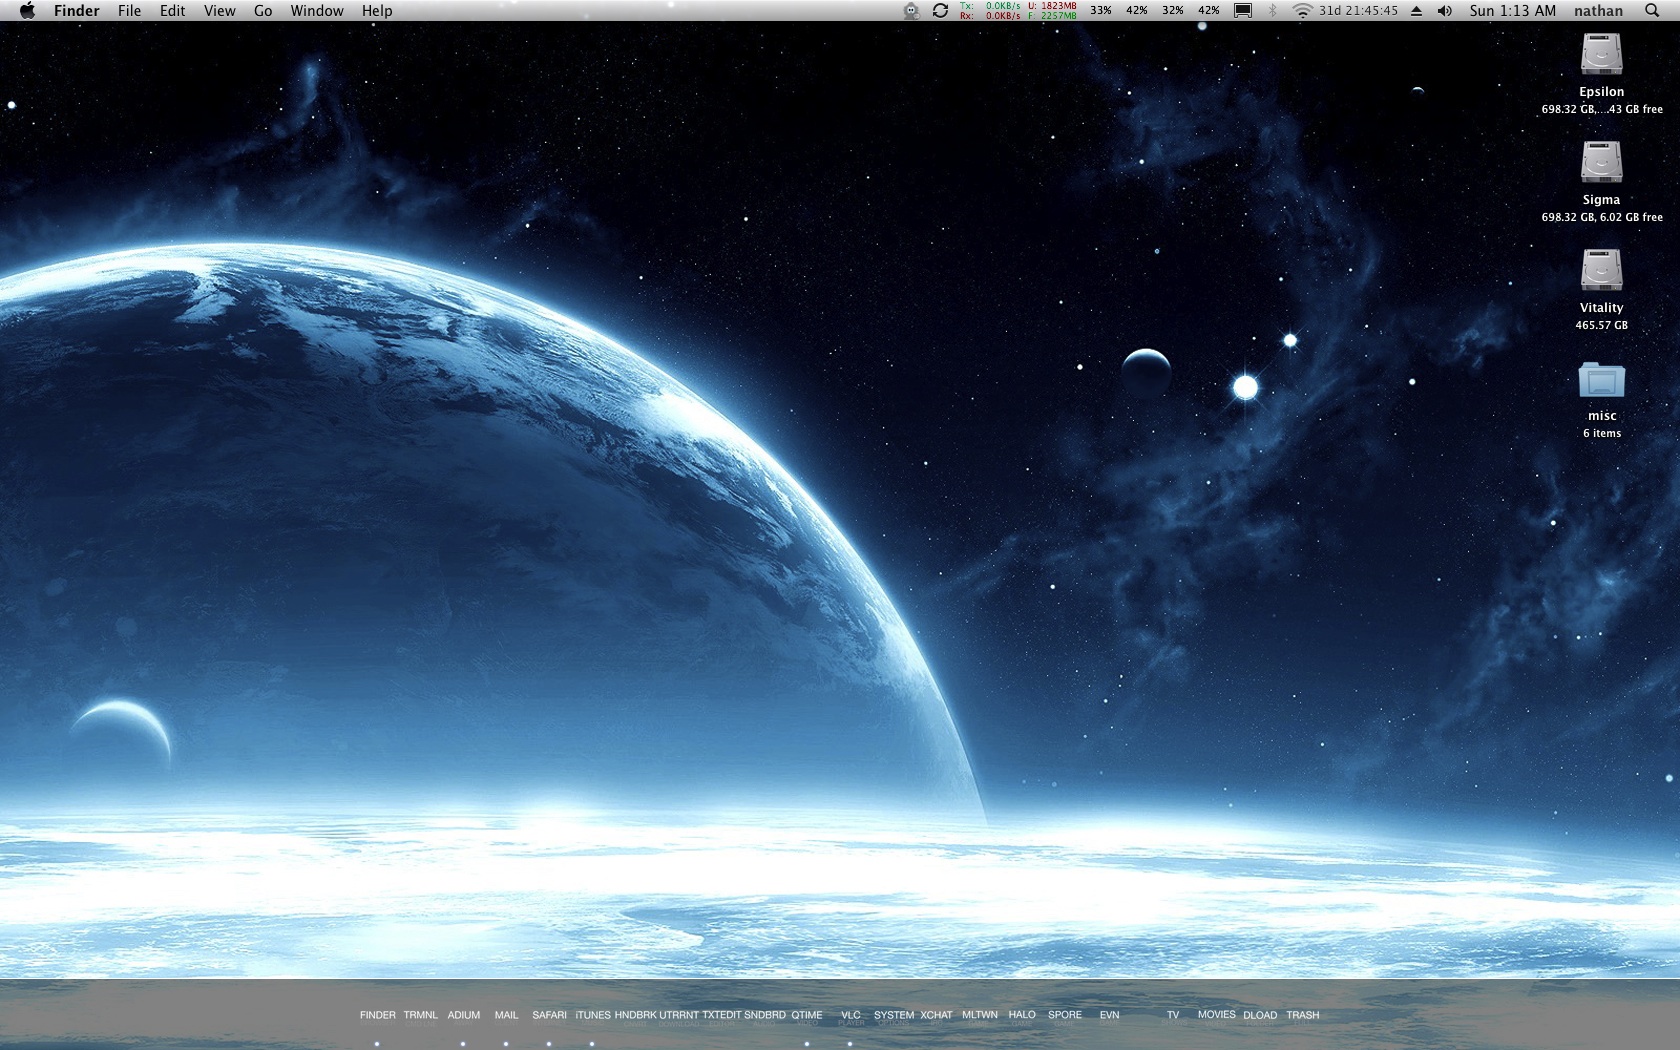Open the Window menu
The image size is (1680, 1050).
pos(317,11)
